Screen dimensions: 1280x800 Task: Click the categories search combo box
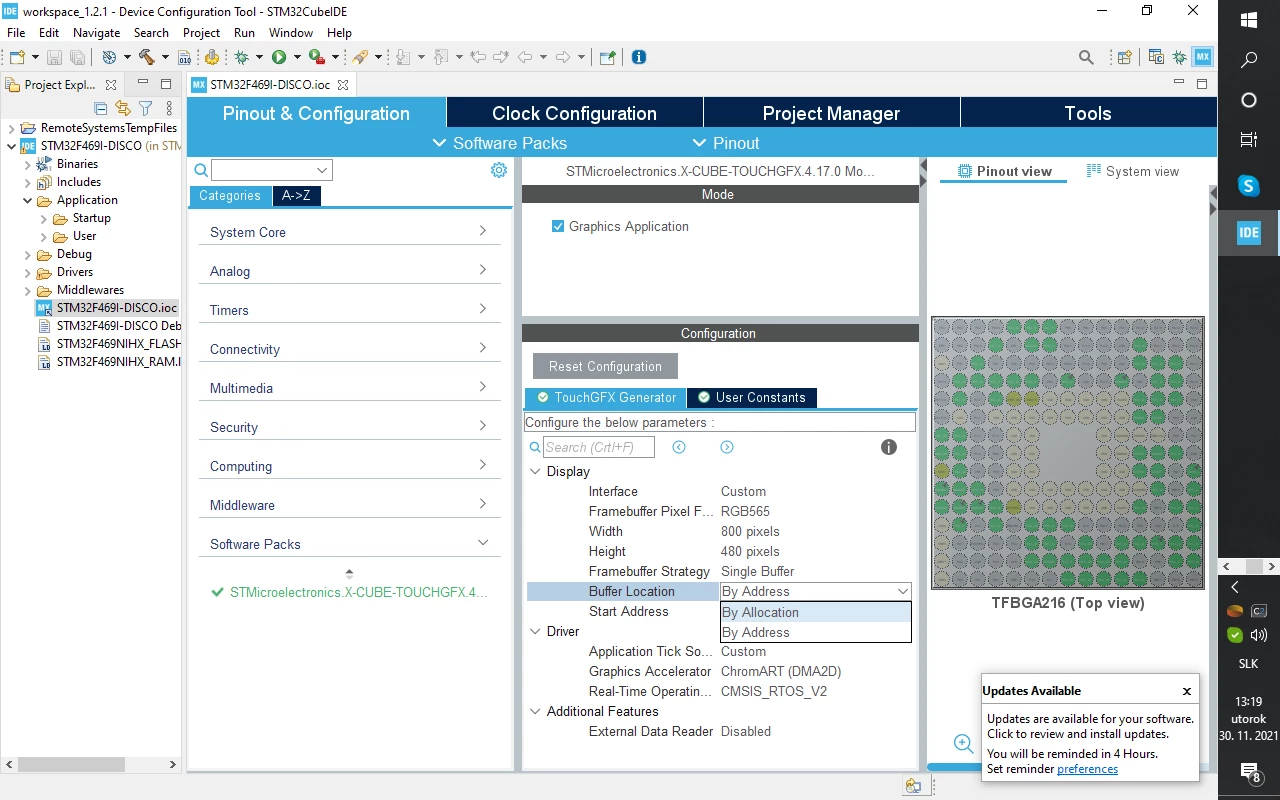point(271,171)
